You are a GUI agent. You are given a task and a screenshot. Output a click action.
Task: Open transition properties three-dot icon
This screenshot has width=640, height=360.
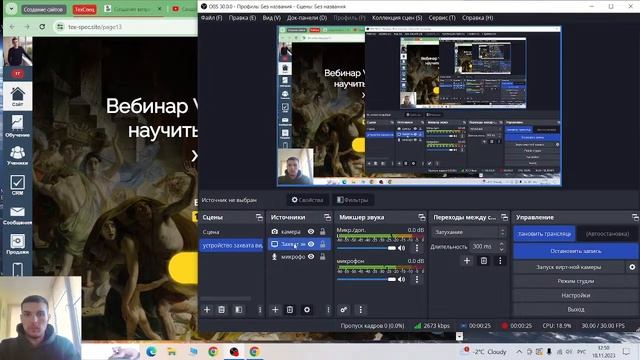tap(500, 260)
